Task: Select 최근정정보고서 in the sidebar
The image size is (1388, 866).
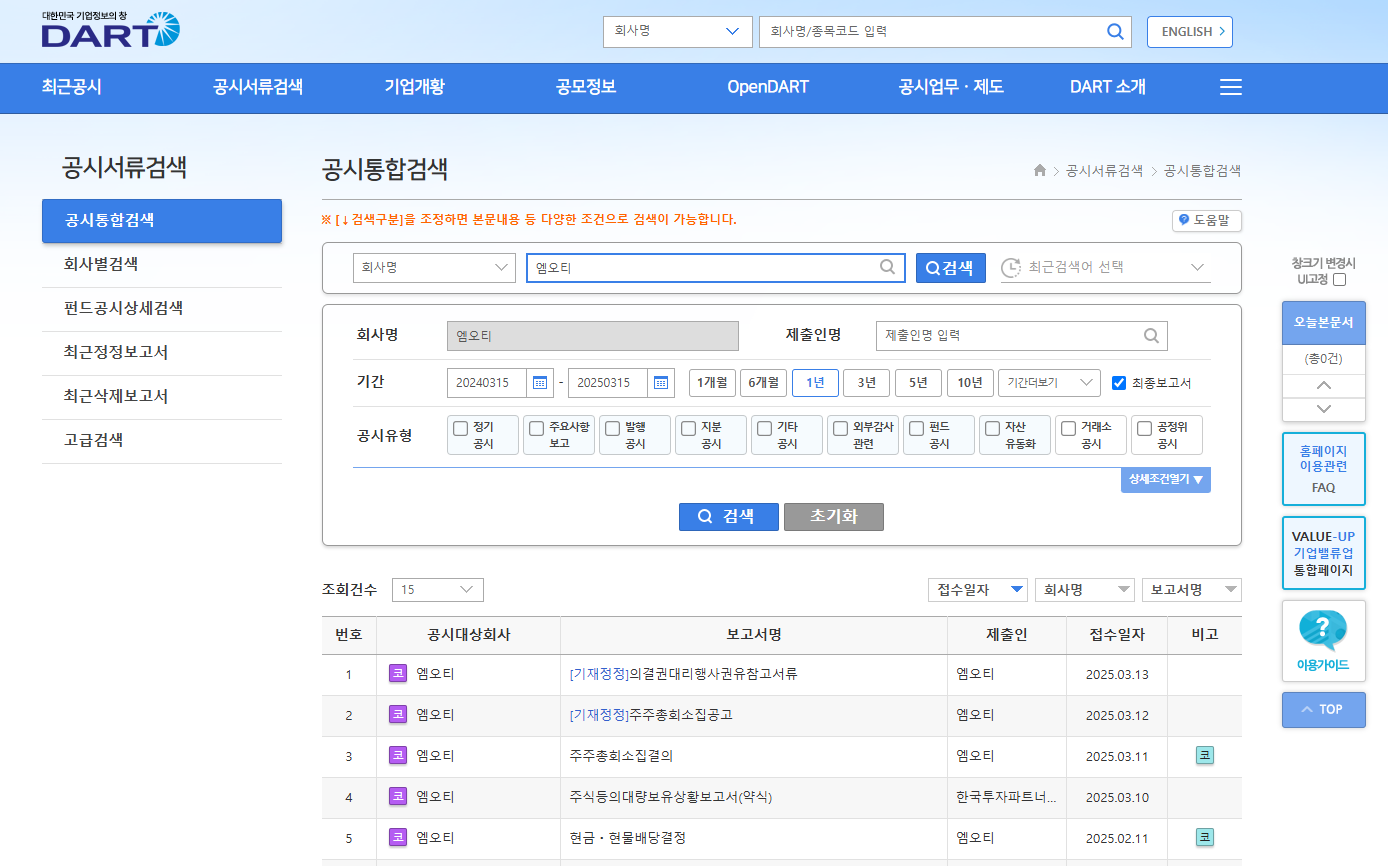Action: tap(162, 353)
